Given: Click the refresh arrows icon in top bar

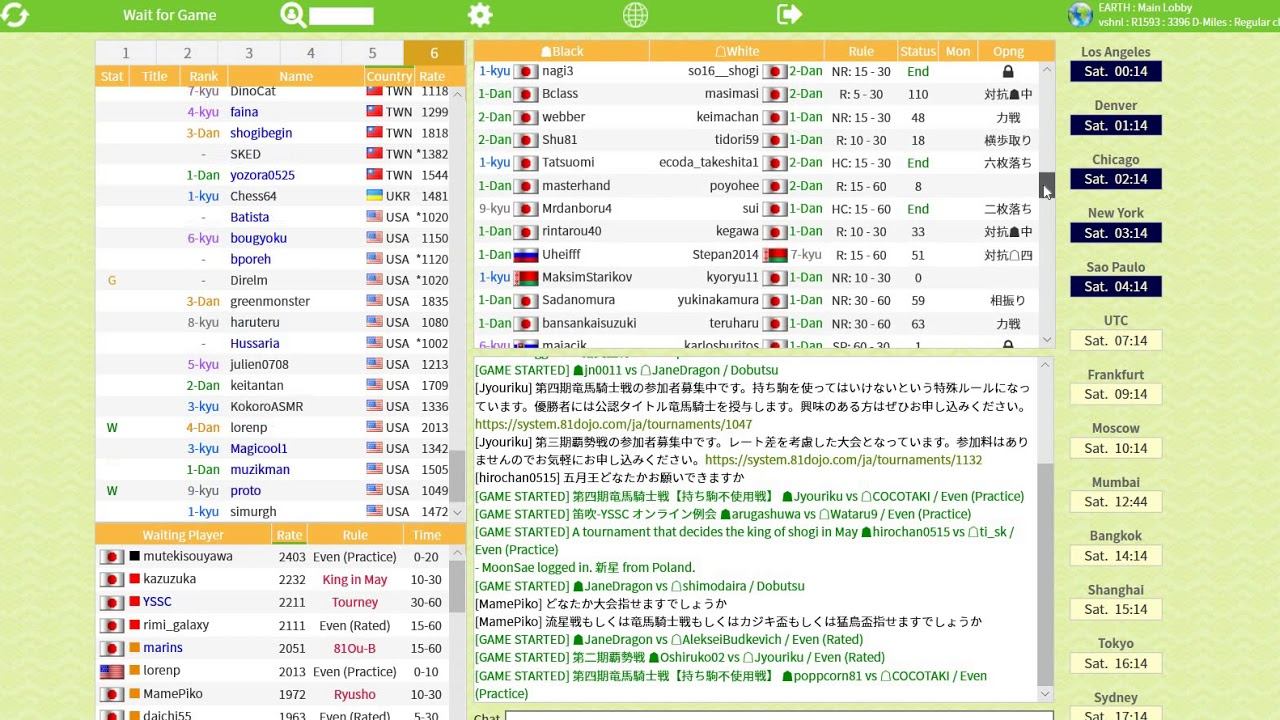Looking at the screenshot, I should pyautogui.click(x=16, y=15).
